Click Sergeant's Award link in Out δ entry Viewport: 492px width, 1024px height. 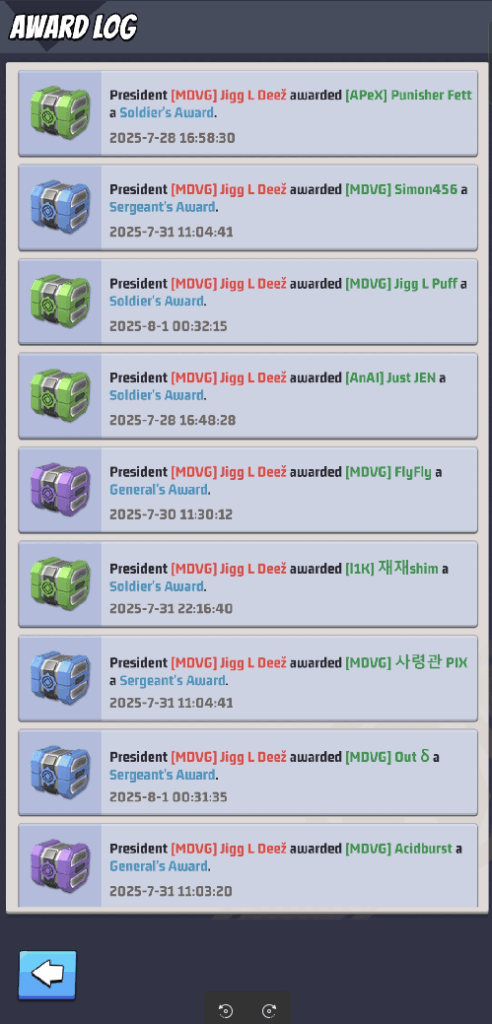(x=163, y=775)
